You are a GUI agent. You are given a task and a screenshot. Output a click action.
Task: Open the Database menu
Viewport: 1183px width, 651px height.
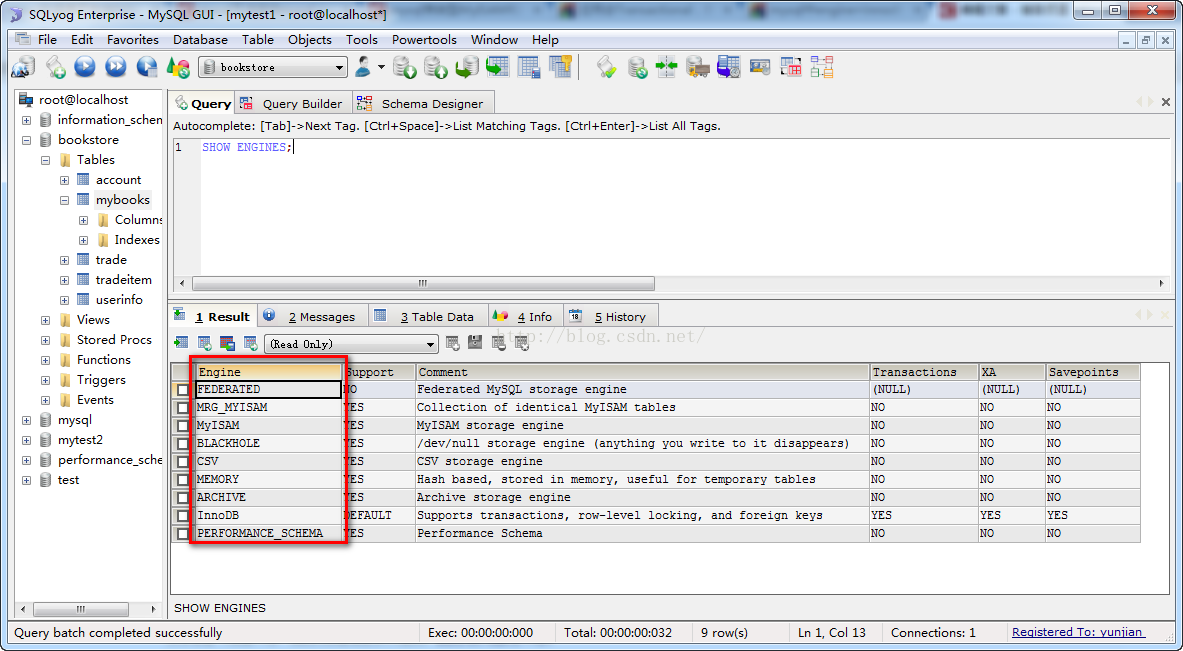200,39
